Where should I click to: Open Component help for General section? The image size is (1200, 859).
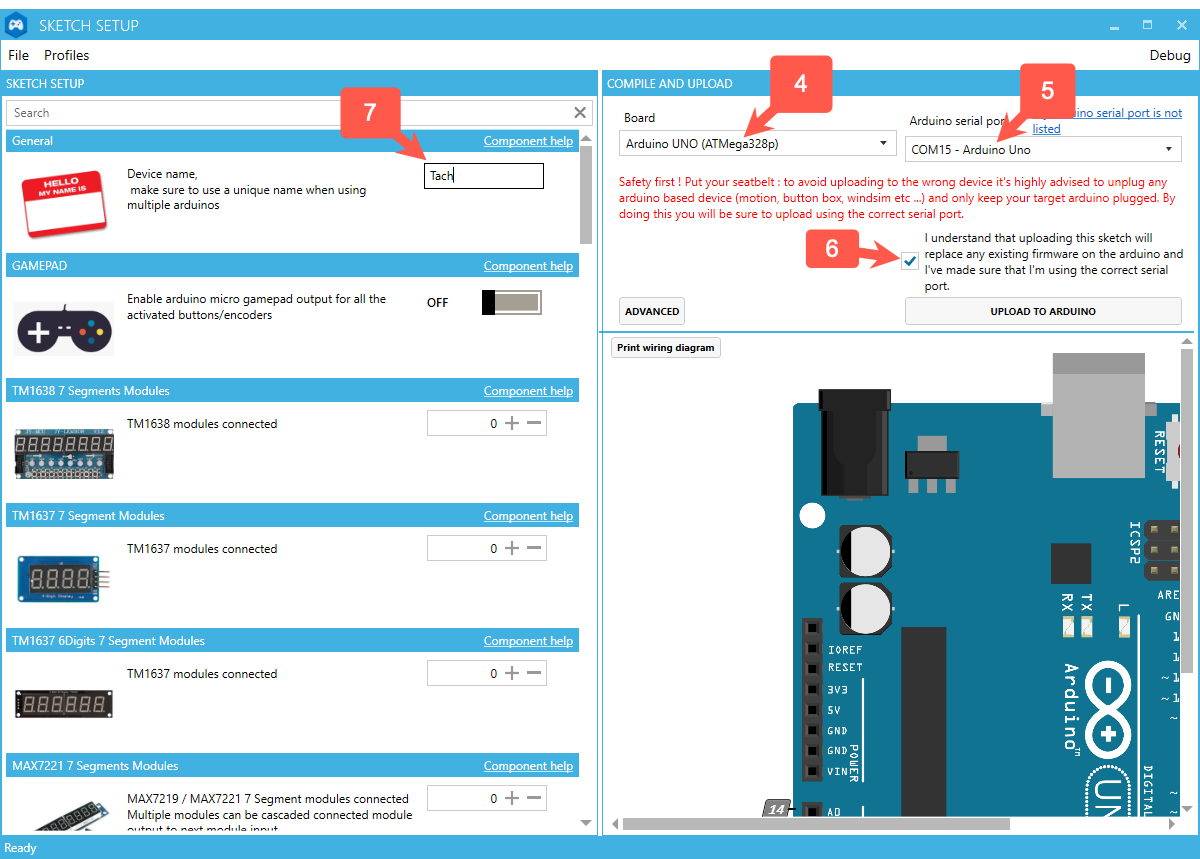[x=528, y=141]
